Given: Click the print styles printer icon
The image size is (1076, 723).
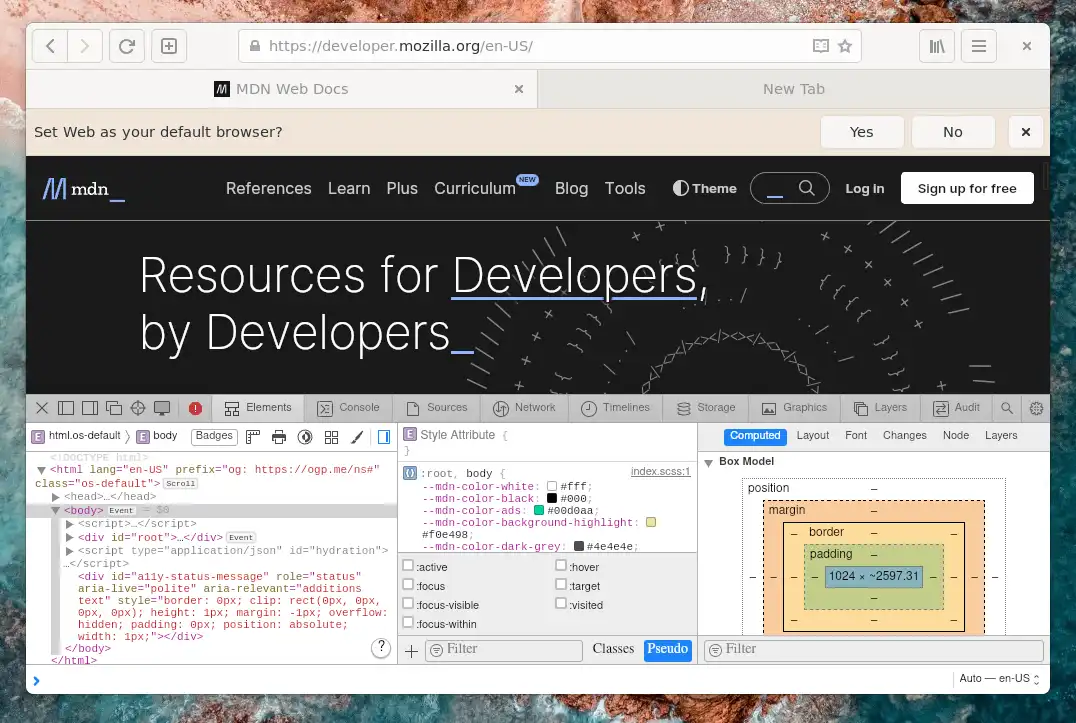Looking at the screenshot, I should pyautogui.click(x=279, y=437).
